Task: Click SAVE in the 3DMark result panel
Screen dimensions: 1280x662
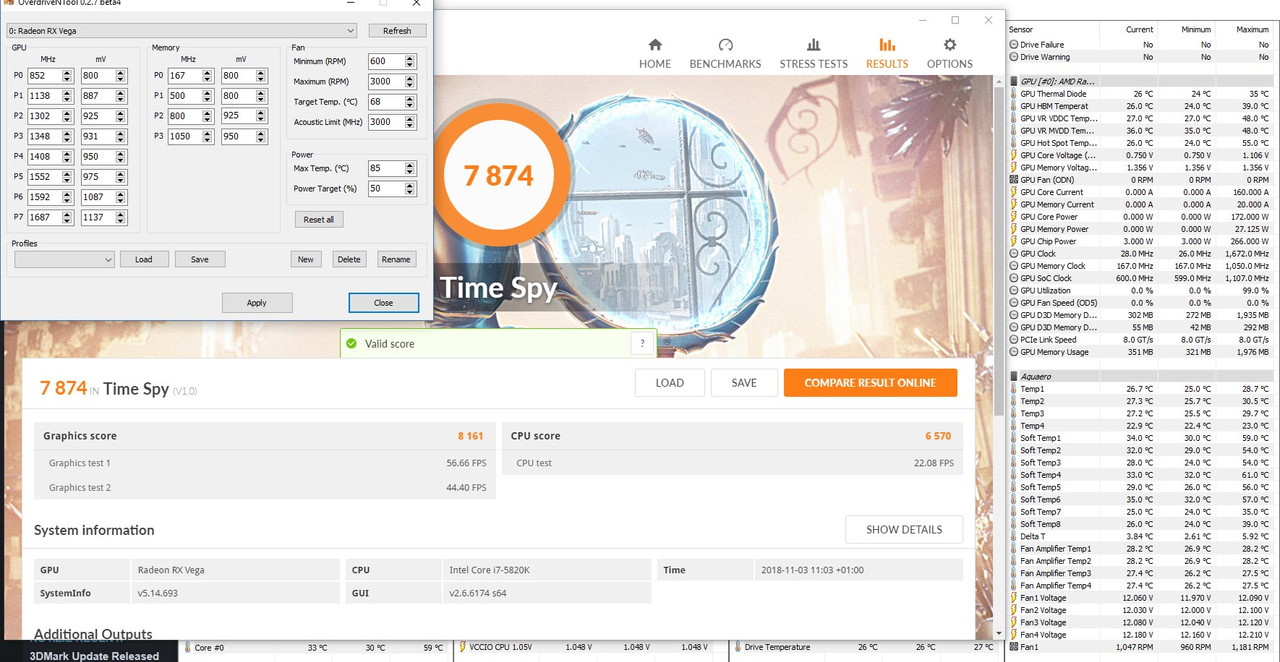Action: click(x=744, y=383)
